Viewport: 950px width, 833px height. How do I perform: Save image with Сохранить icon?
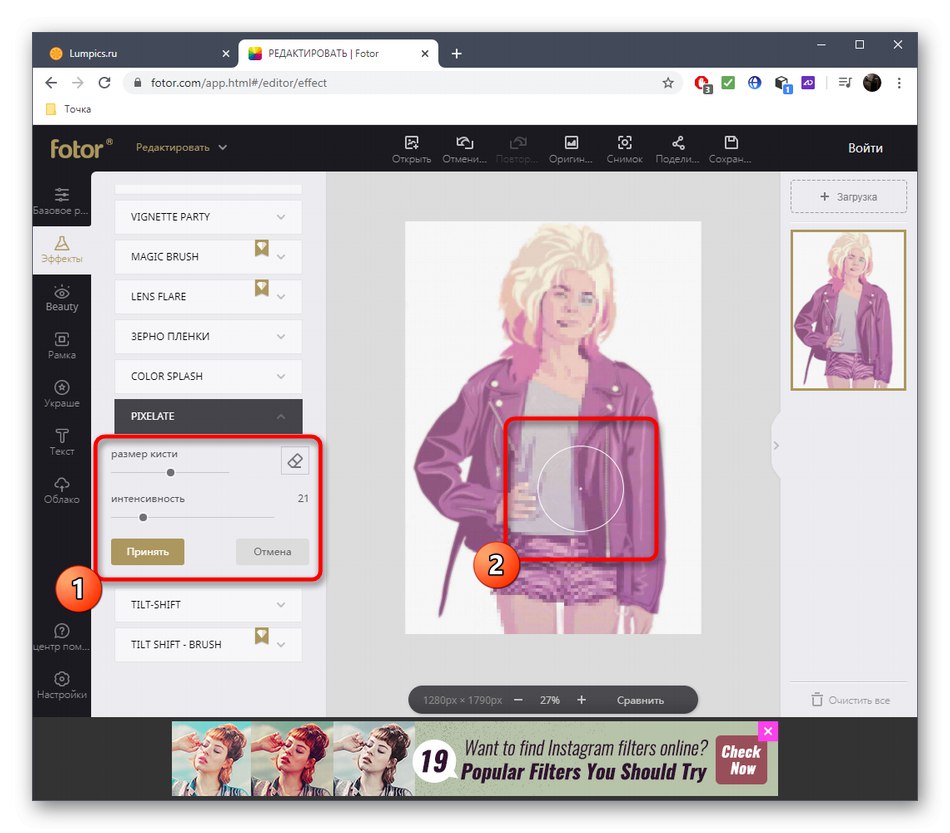point(731,150)
